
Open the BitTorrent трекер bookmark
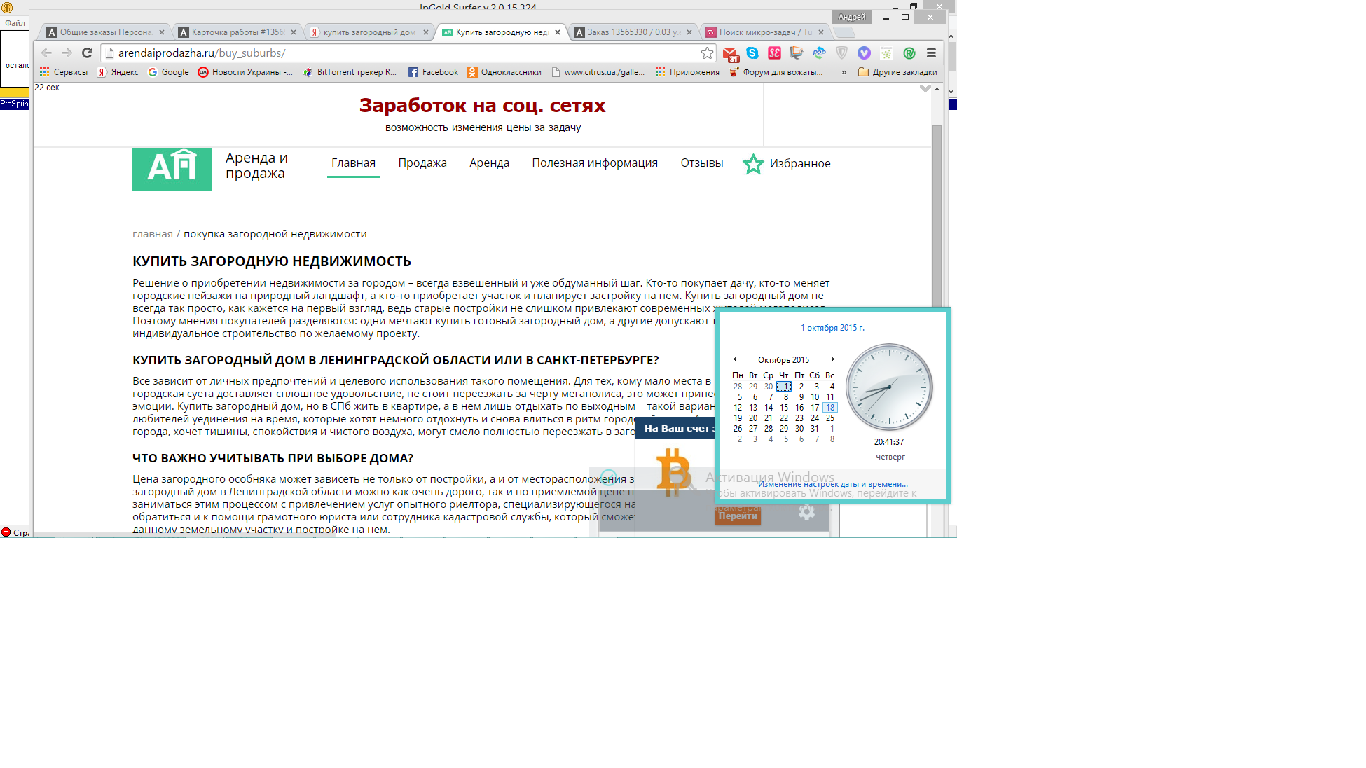349,72
